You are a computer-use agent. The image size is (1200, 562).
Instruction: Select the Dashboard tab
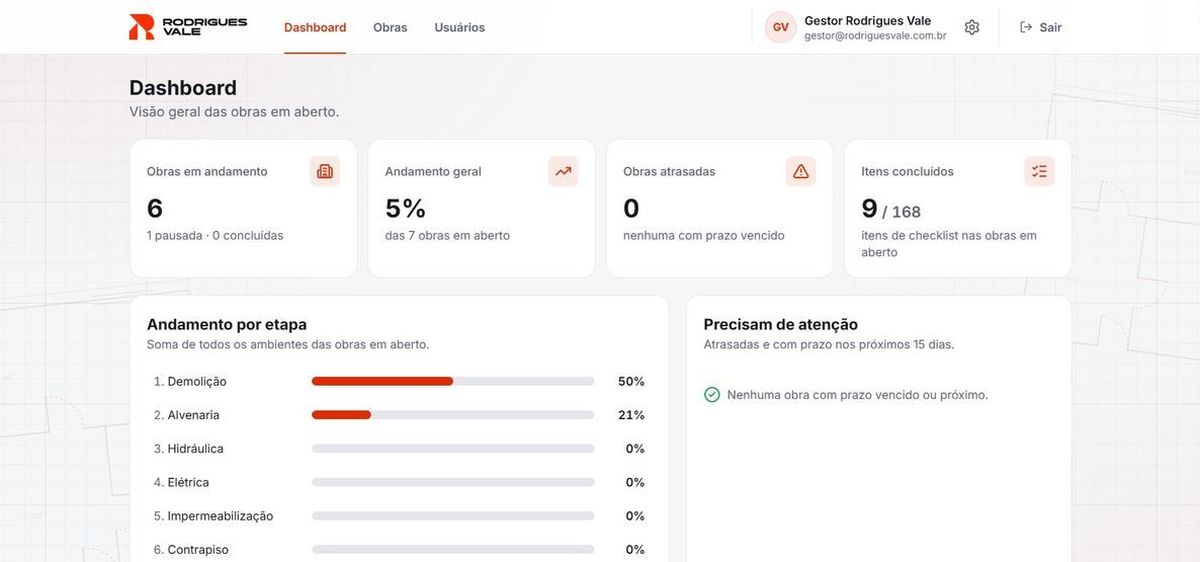pos(315,27)
